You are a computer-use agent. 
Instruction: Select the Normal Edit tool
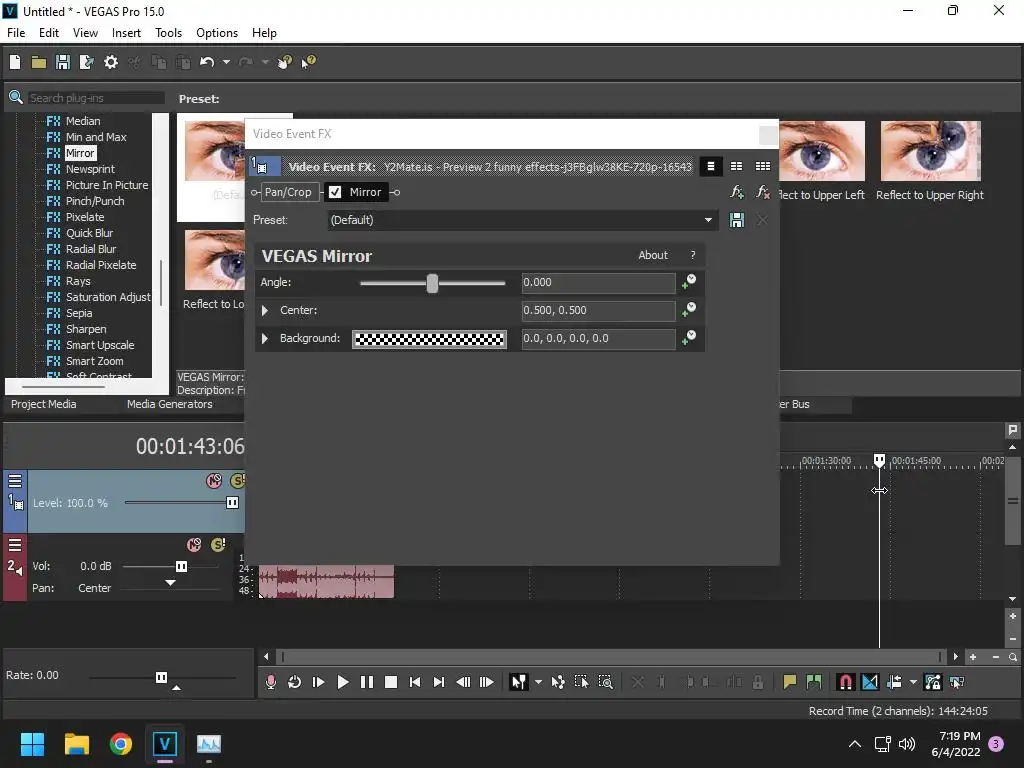pyautogui.click(x=519, y=682)
